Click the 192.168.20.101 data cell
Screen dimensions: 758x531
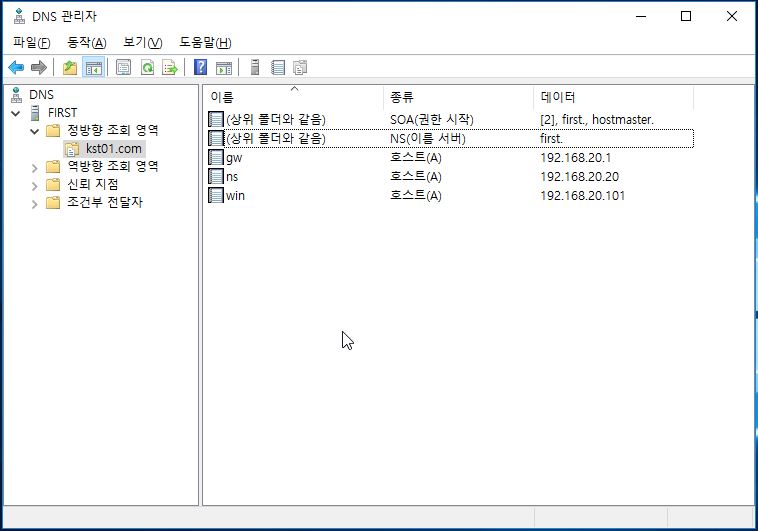coord(583,195)
